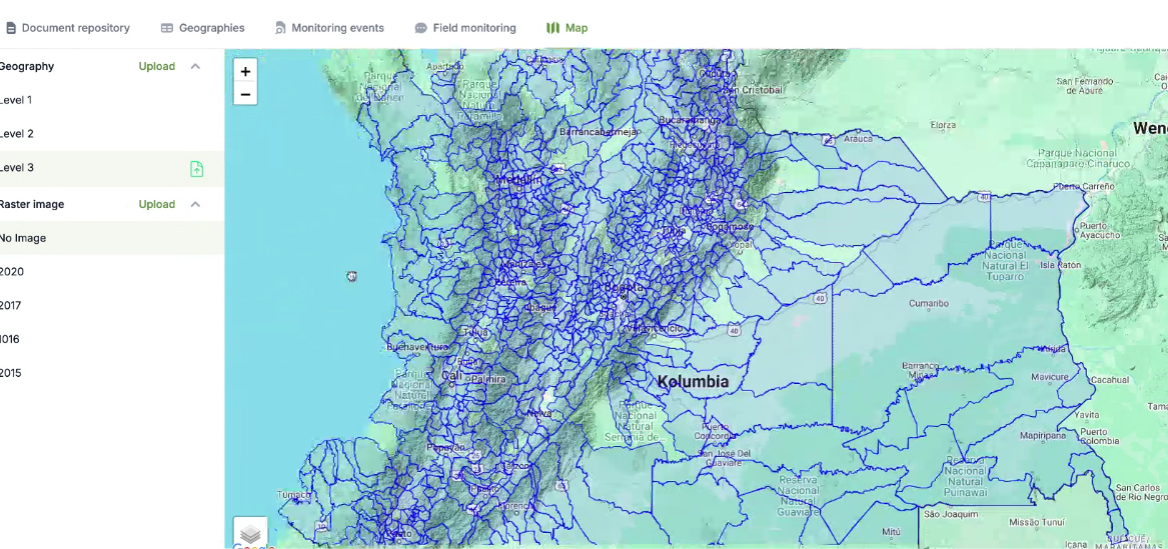Select the No Image raster option
This screenshot has width=1168, height=549.
pos(23,238)
